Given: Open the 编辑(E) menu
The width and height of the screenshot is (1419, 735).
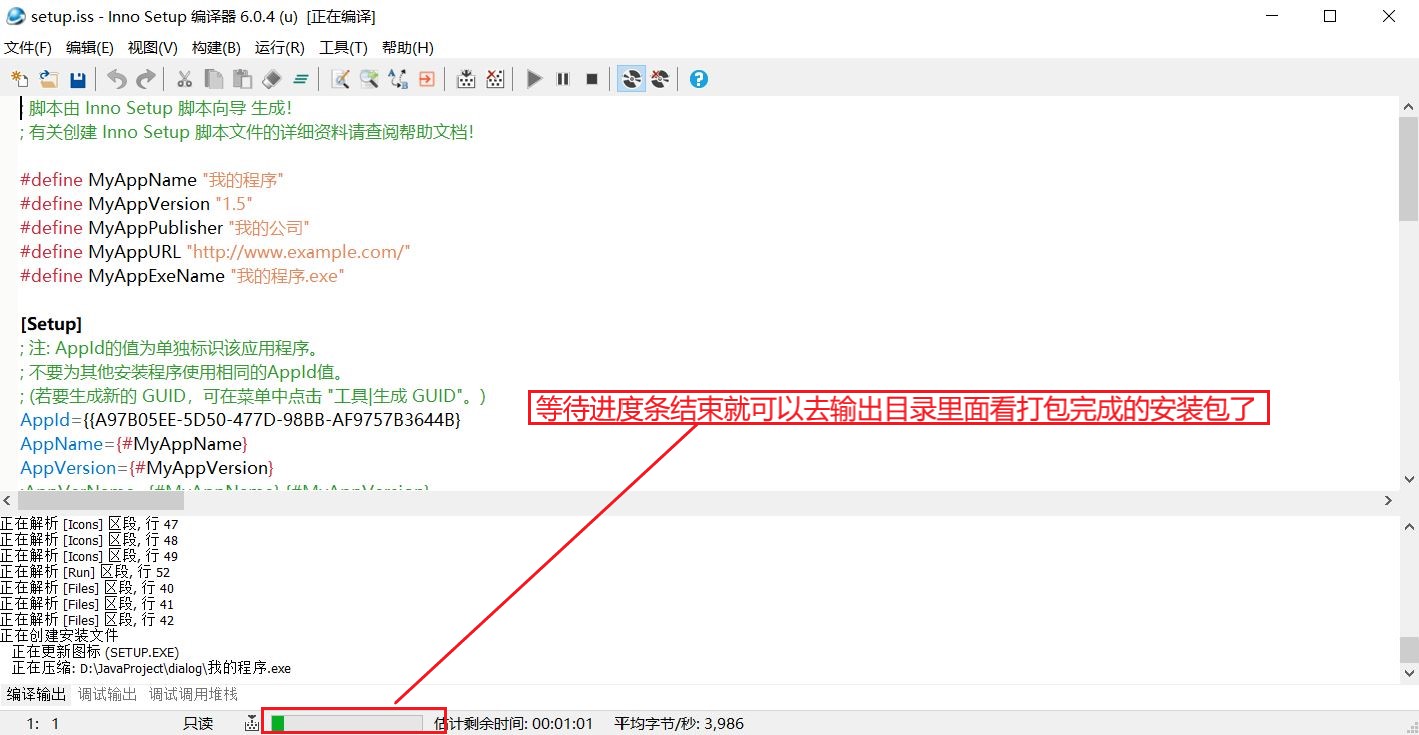Looking at the screenshot, I should click(90, 47).
